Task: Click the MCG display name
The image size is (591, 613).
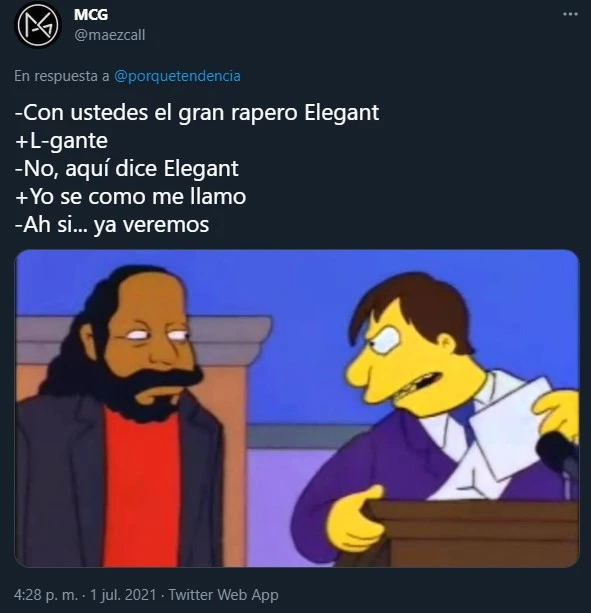Action: point(91,15)
